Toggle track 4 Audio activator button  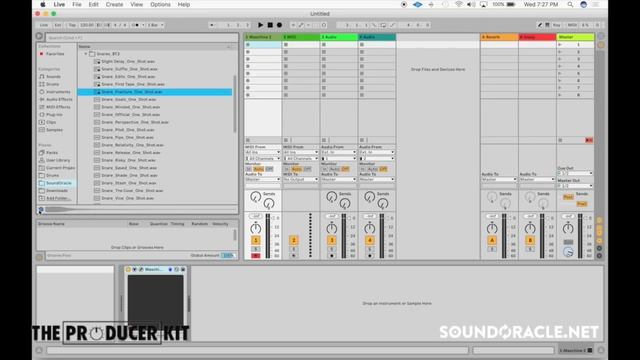pyautogui.click(x=369, y=240)
